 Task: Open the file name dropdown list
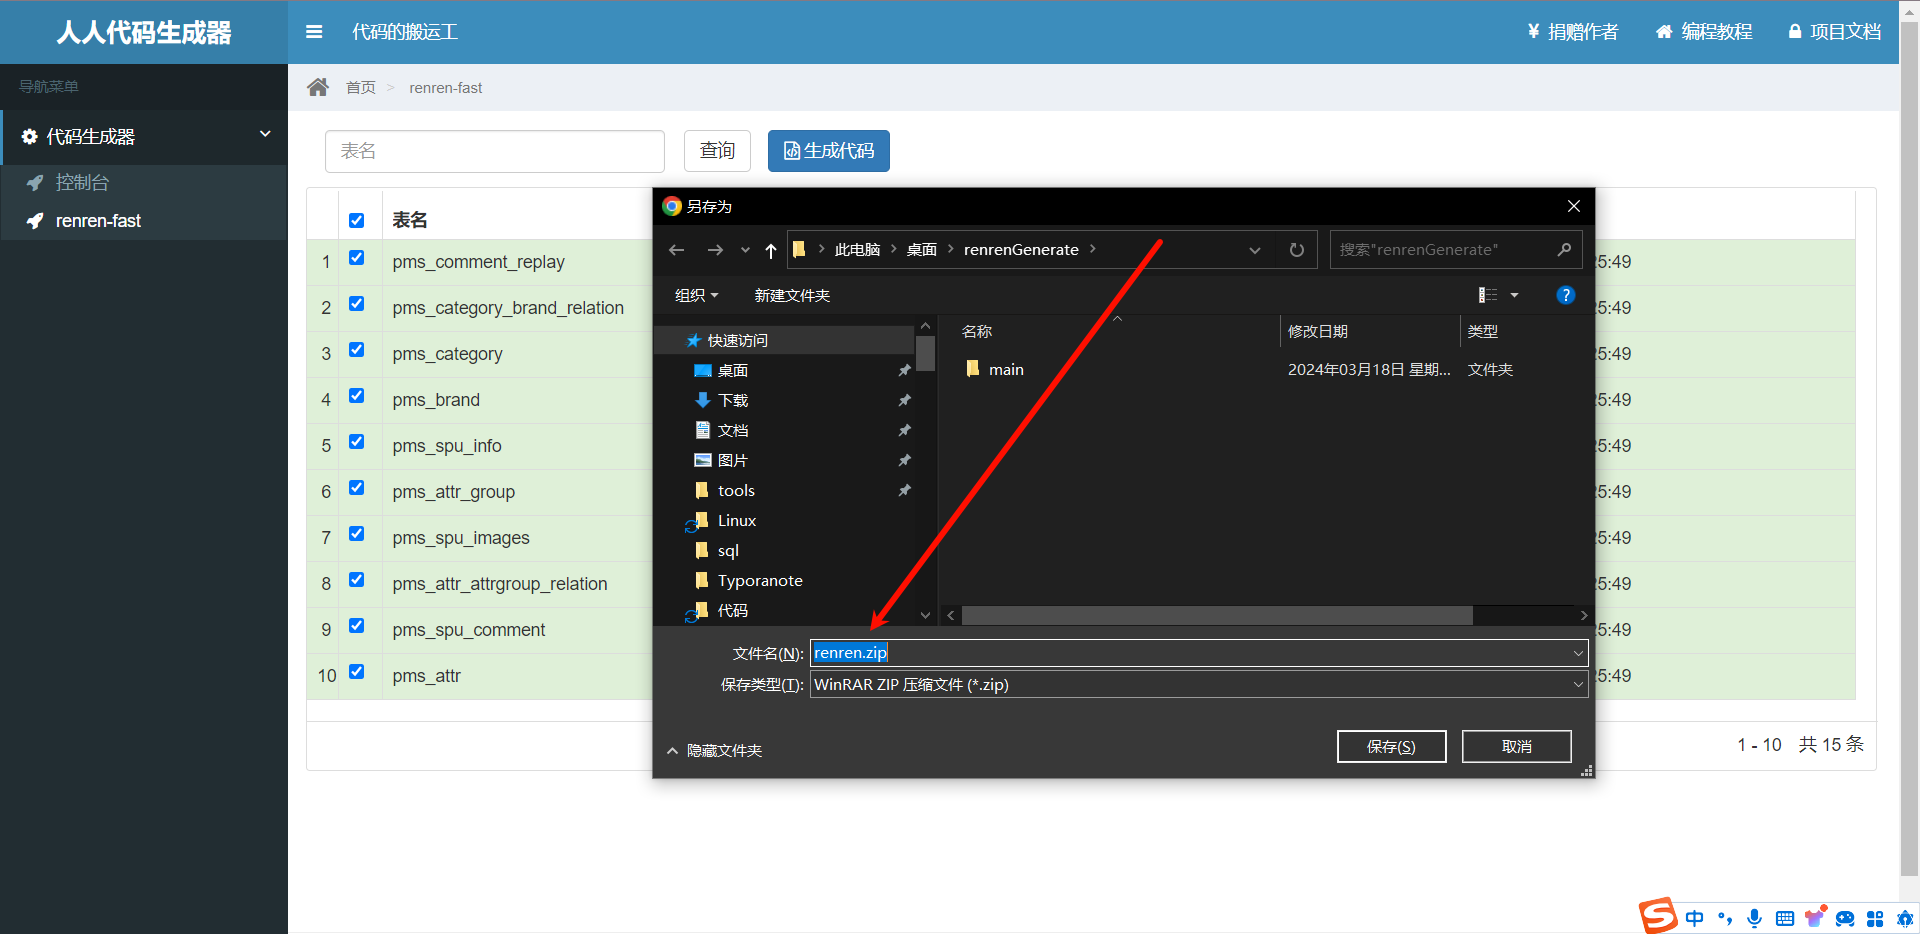pos(1578,653)
